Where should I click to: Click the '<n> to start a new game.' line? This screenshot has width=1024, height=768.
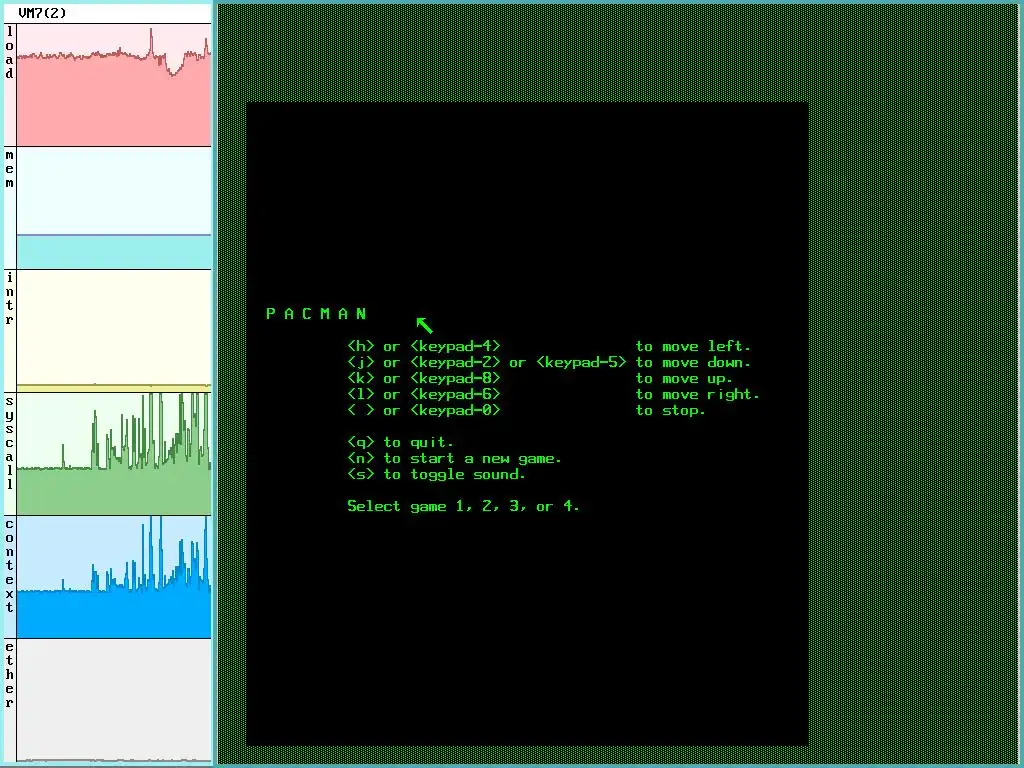(455, 458)
